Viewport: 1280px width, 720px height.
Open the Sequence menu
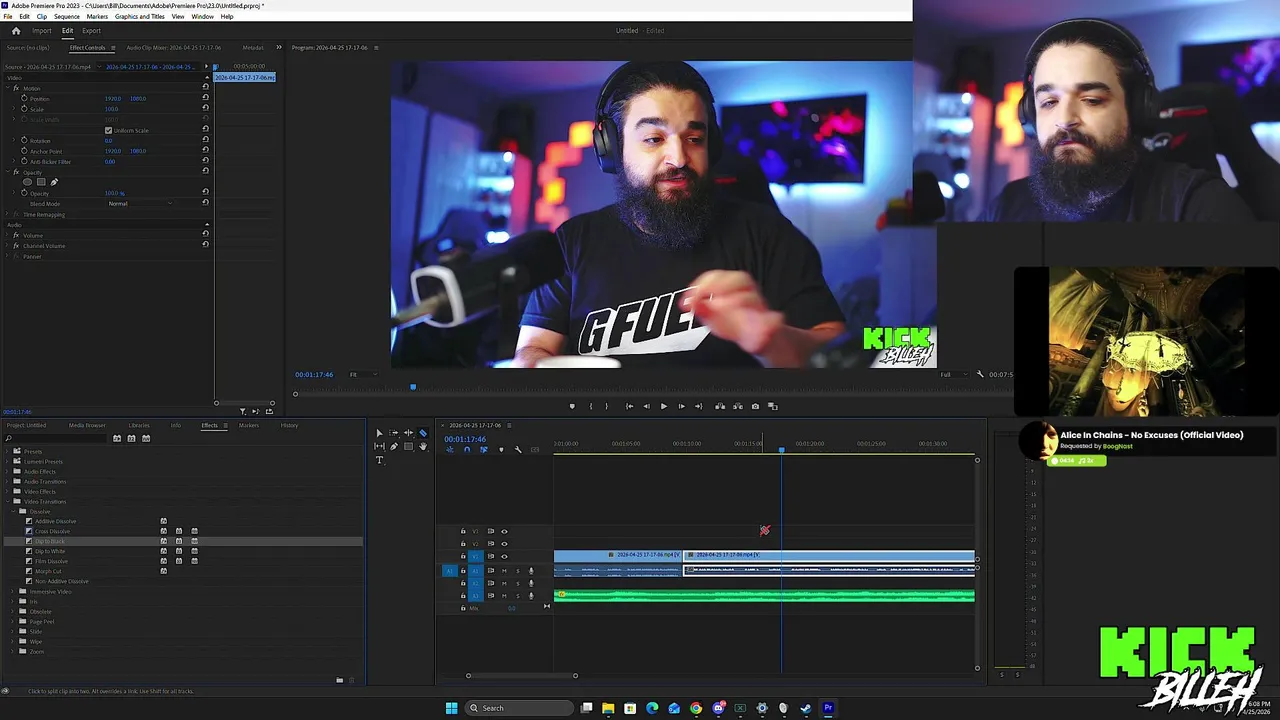point(67,17)
